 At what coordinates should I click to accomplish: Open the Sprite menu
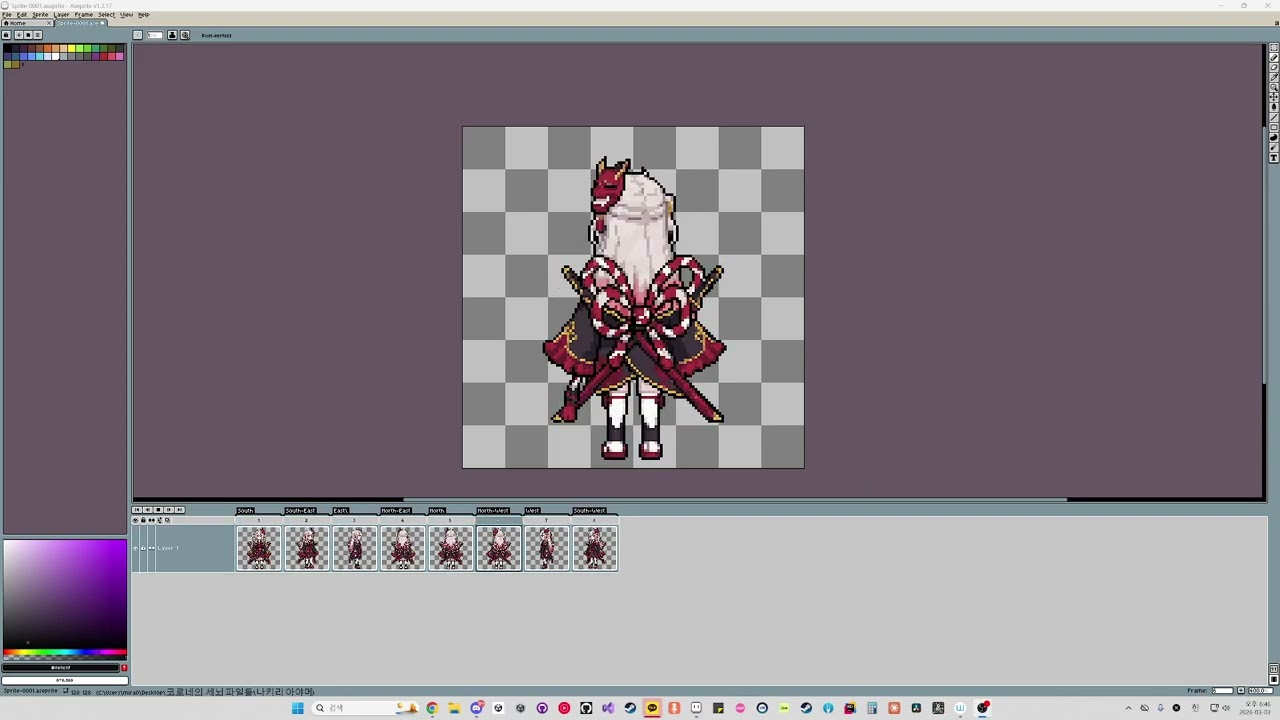pos(40,15)
